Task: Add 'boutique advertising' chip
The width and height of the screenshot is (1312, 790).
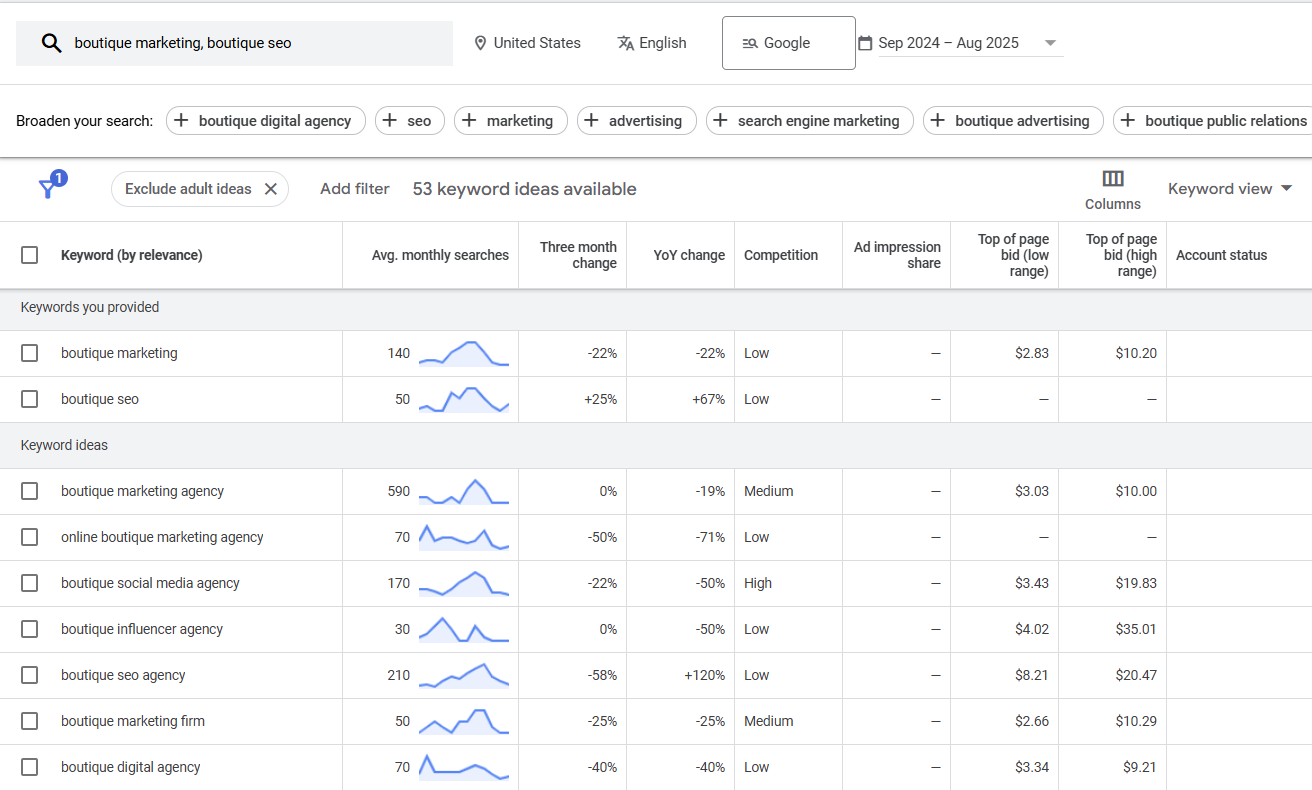Action: pyautogui.click(x=1013, y=121)
